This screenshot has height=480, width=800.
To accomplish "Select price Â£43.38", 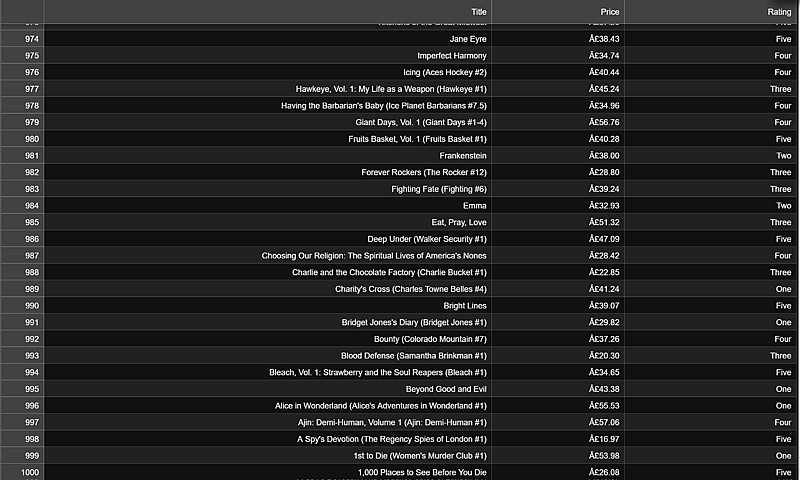I will pos(558,389).
